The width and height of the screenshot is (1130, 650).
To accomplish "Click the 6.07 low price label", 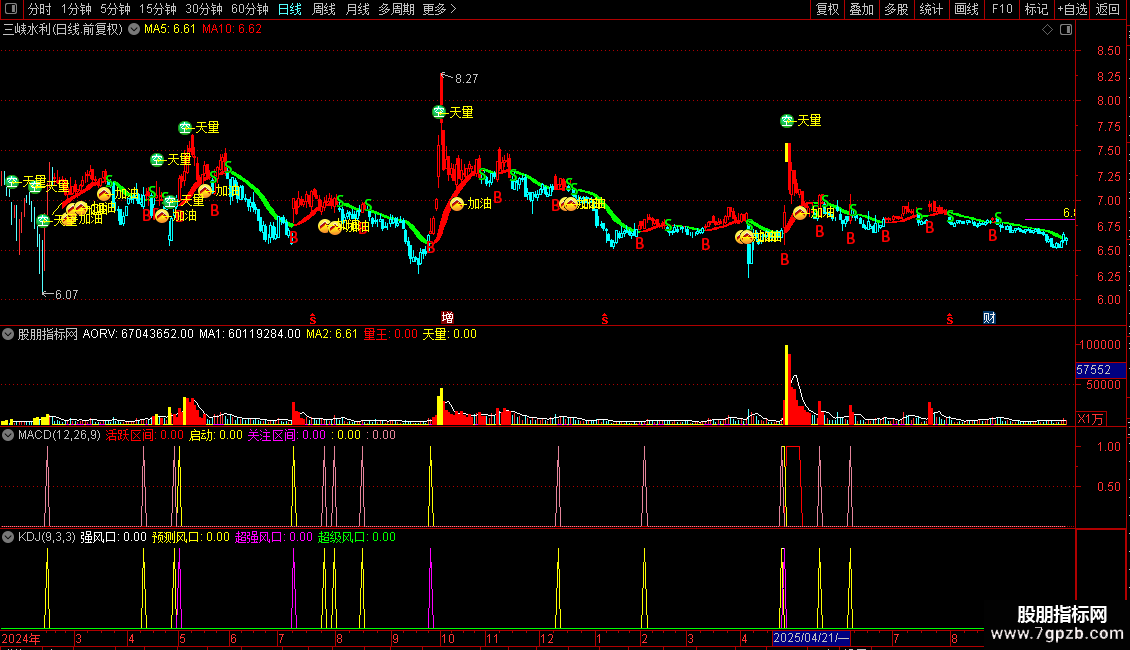I will coord(66,295).
